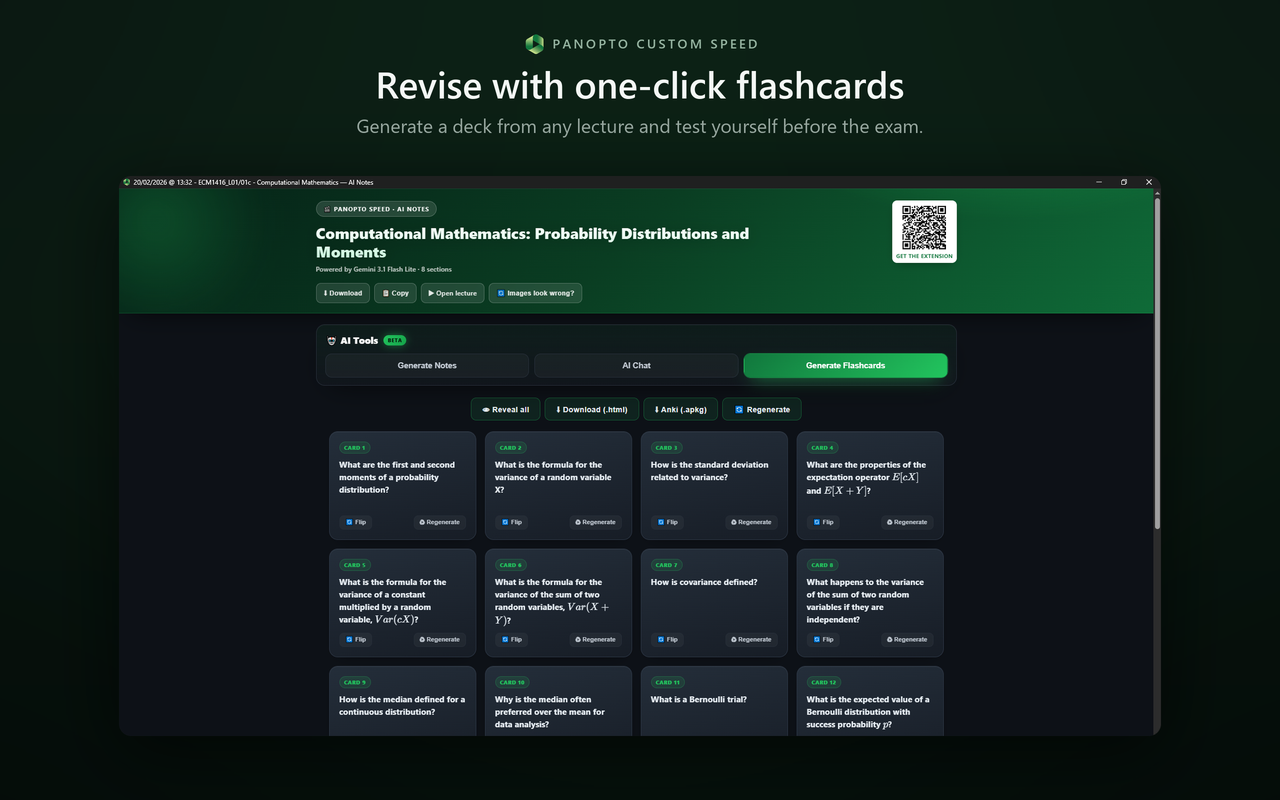The height and width of the screenshot is (800, 1280).
Task: Export deck to Anki (.apkg)
Action: (681, 409)
